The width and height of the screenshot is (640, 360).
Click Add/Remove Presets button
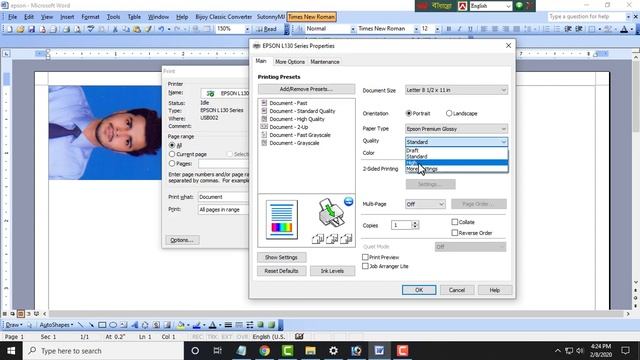pos(306,89)
